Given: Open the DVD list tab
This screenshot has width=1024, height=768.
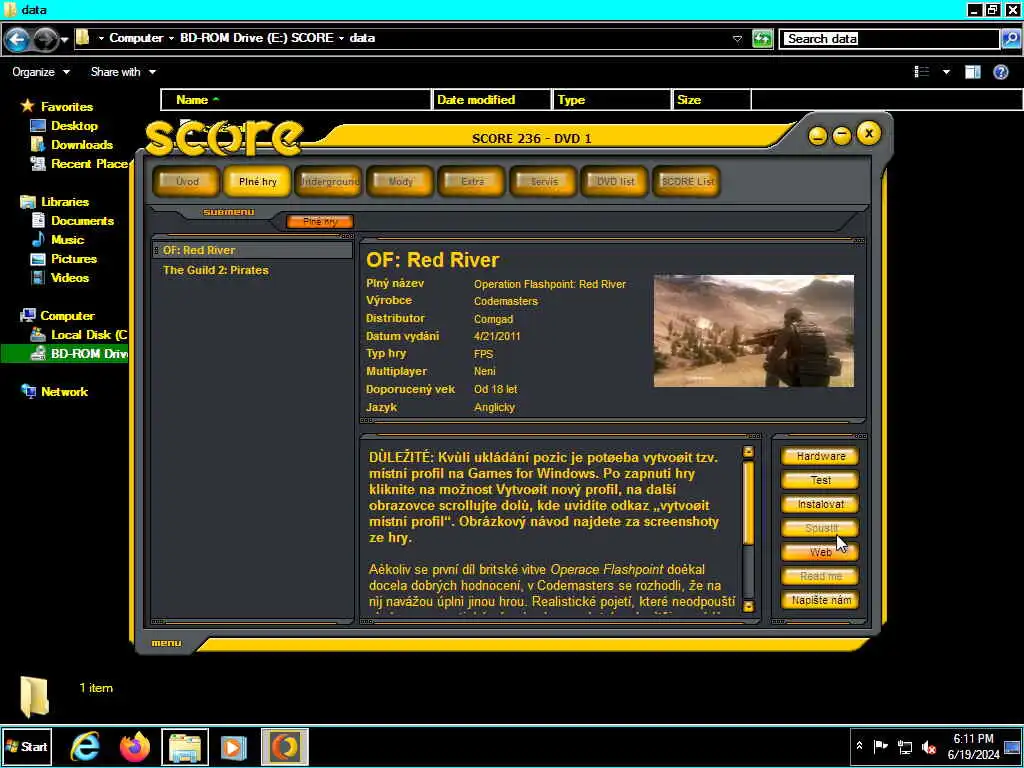Looking at the screenshot, I should tap(615, 182).
